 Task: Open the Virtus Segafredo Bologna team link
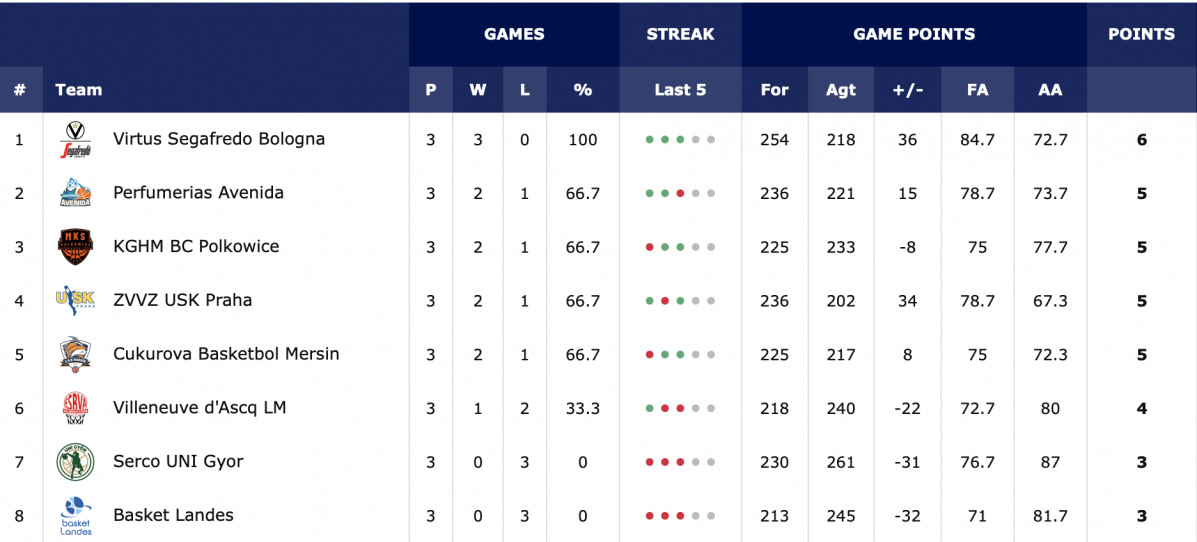[x=219, y=139]
